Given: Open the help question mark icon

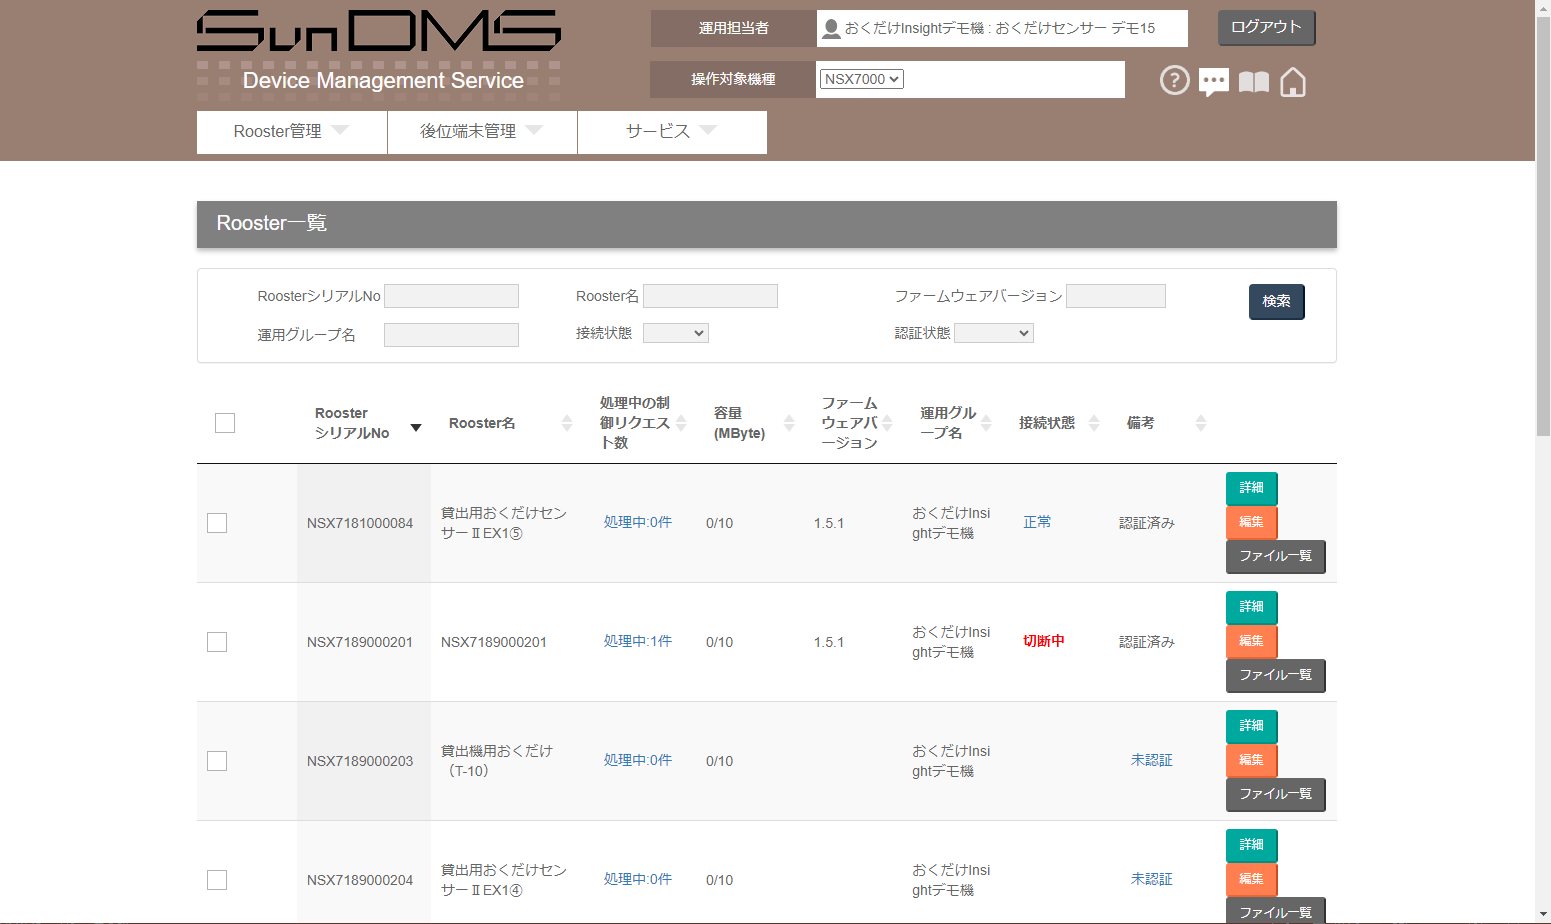Looking at the screenshot, I should (1174, 80).
